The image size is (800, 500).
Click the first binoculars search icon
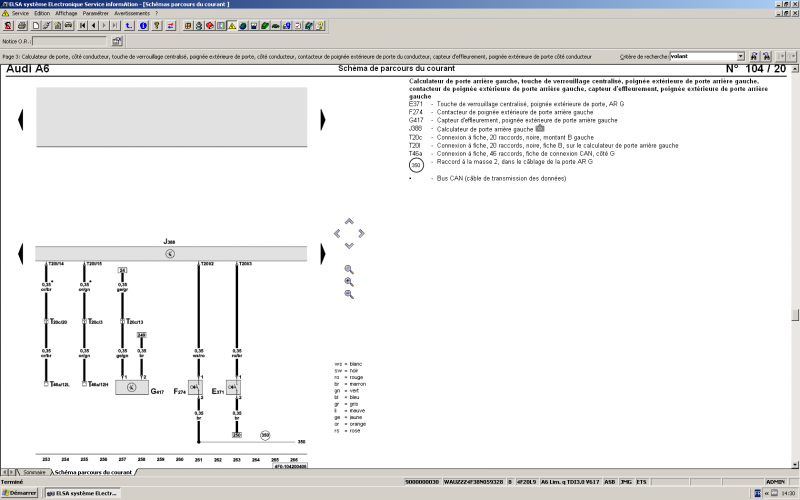point(754,57)
